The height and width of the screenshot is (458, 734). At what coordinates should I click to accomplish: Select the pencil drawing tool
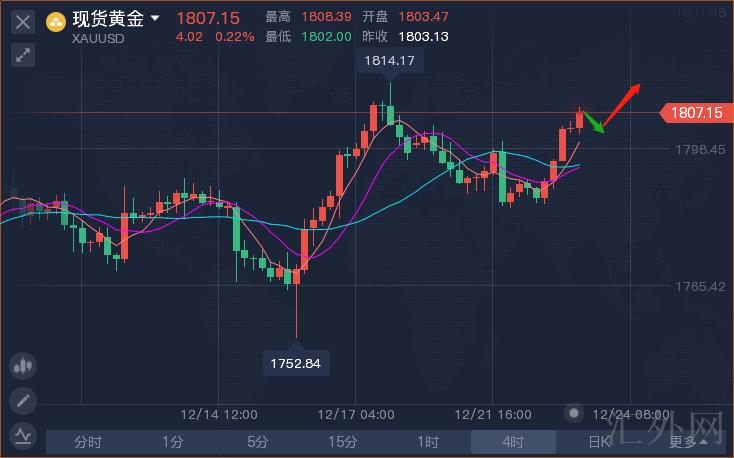tap(23, 401)
